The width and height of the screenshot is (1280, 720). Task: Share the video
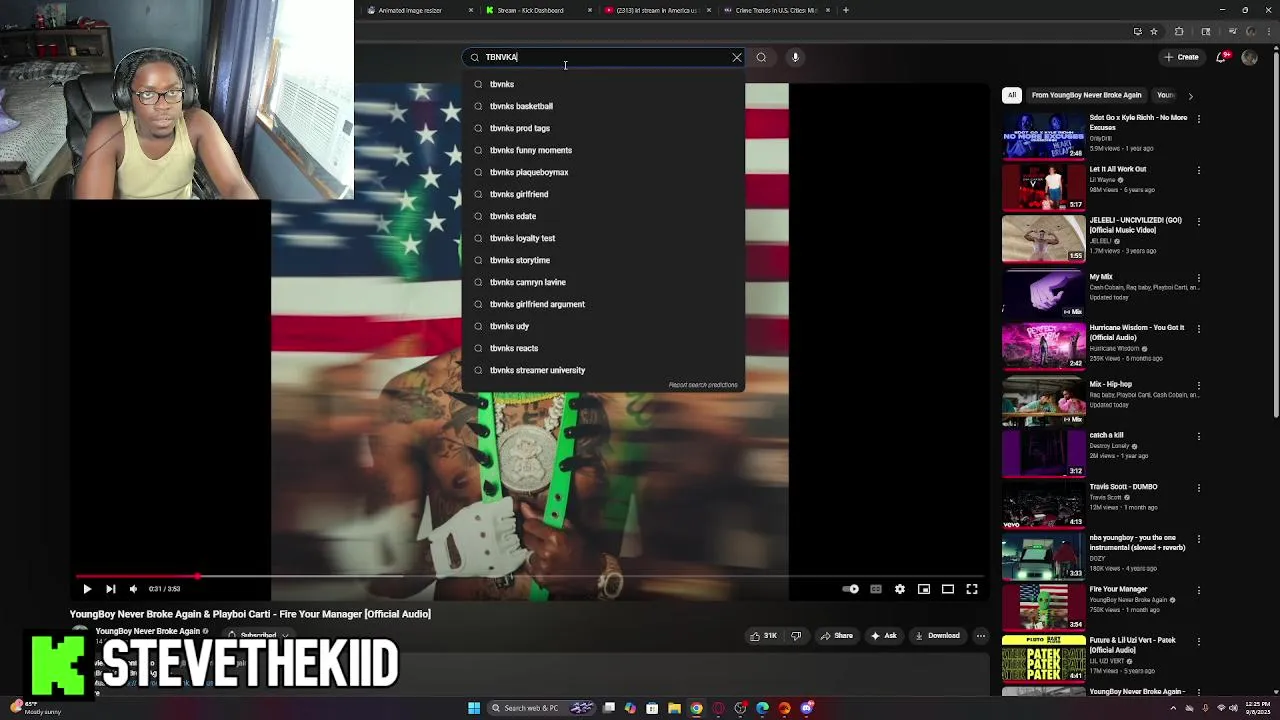837,636
